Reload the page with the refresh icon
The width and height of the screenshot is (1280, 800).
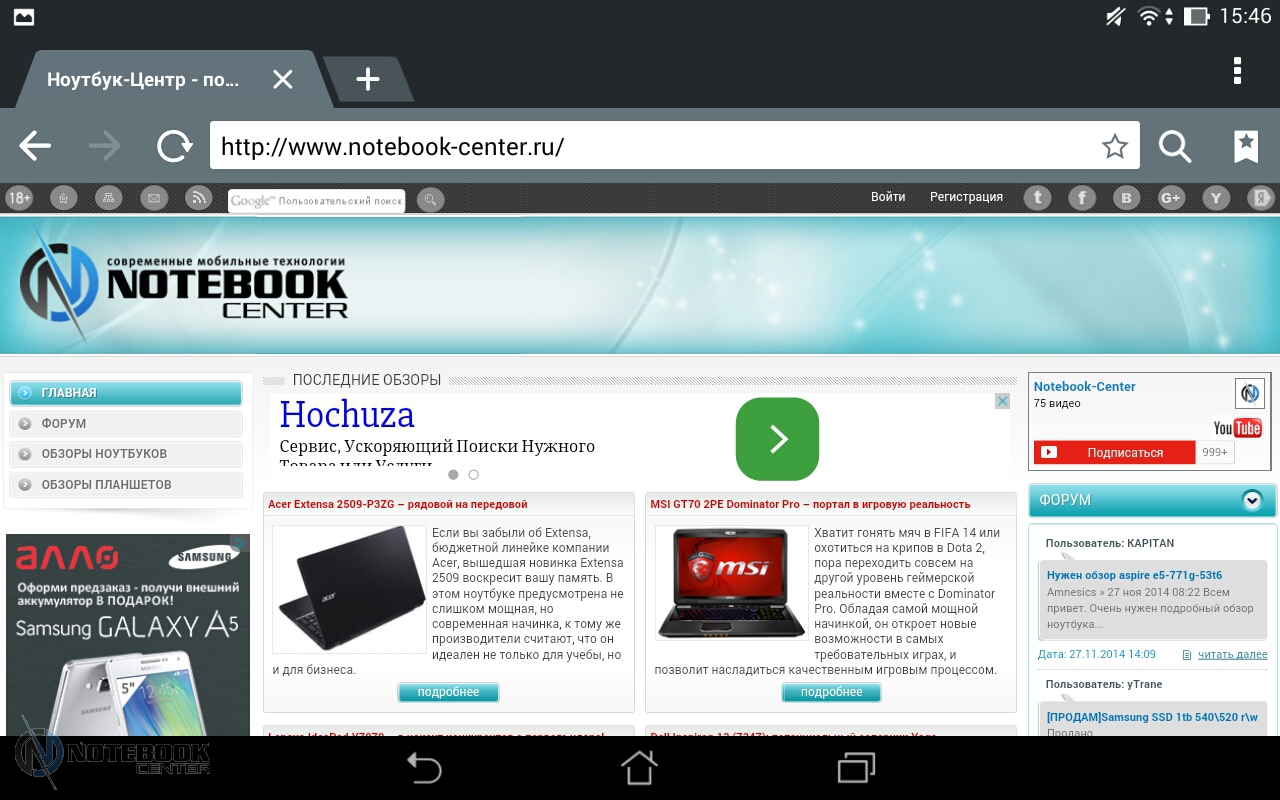175,146
